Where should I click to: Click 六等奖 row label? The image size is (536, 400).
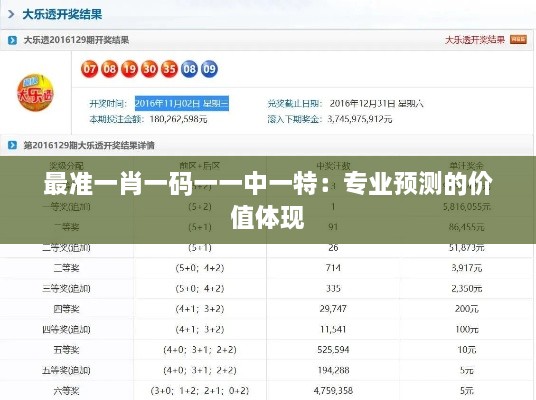66,390
